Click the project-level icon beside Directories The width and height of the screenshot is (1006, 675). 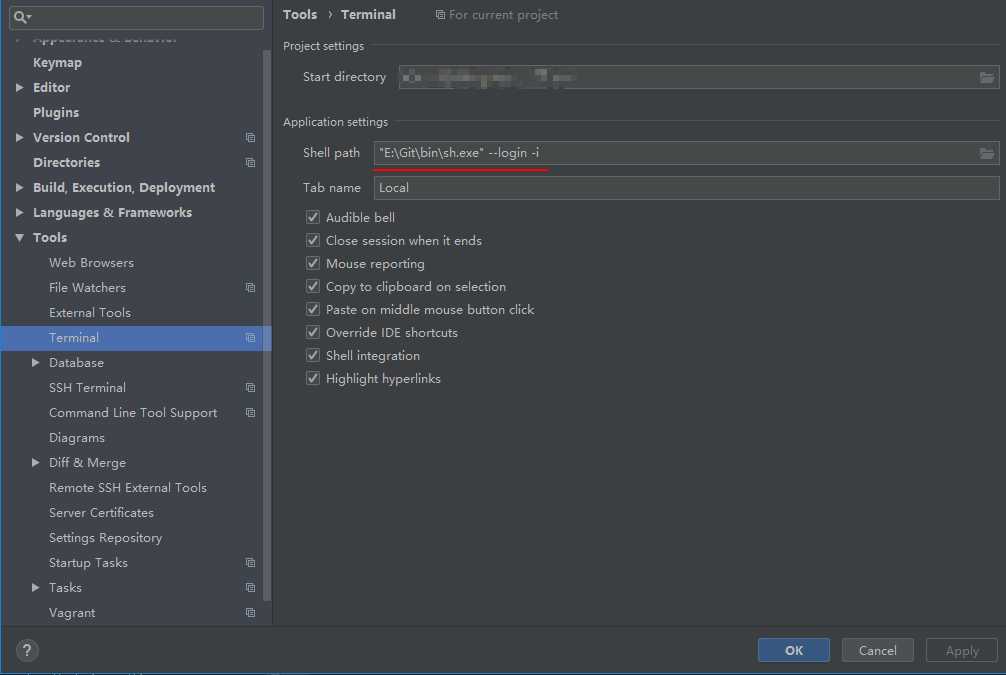pyautogui.click(x=250, y=162)
